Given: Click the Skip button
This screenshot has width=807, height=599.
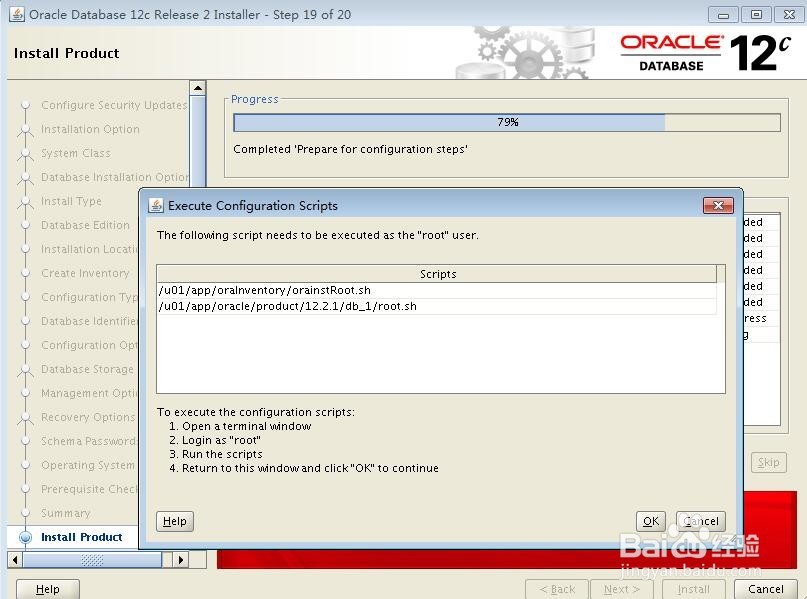Looking at the screenshot, I should tap(768, 463).
